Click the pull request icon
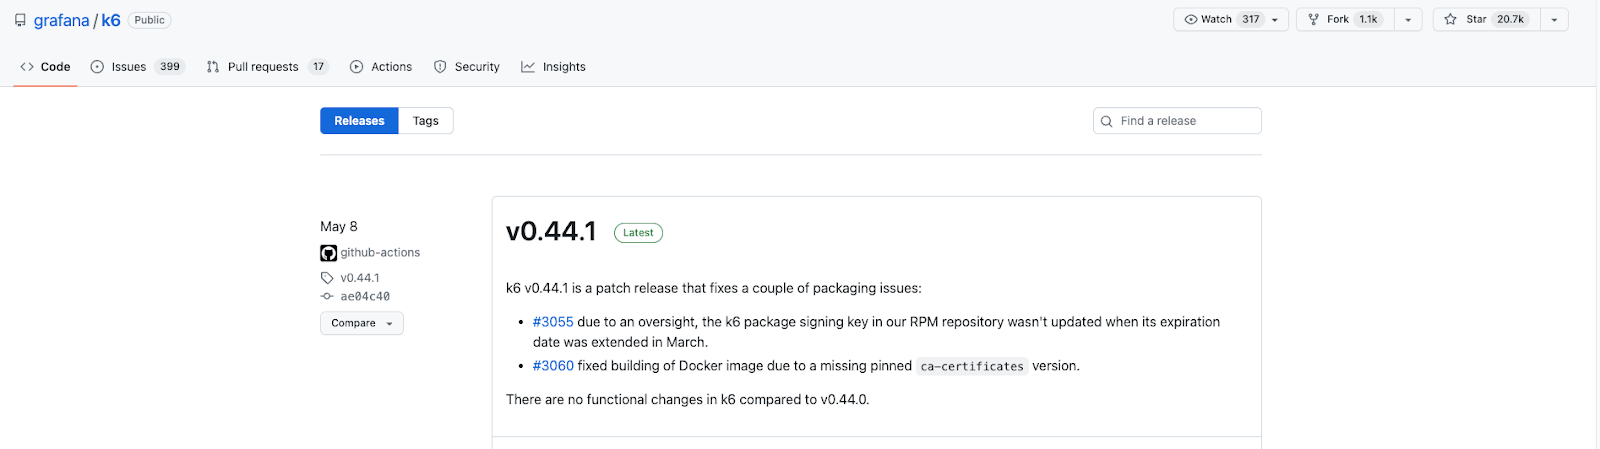 pyautogui.click(x=213, y=67)
